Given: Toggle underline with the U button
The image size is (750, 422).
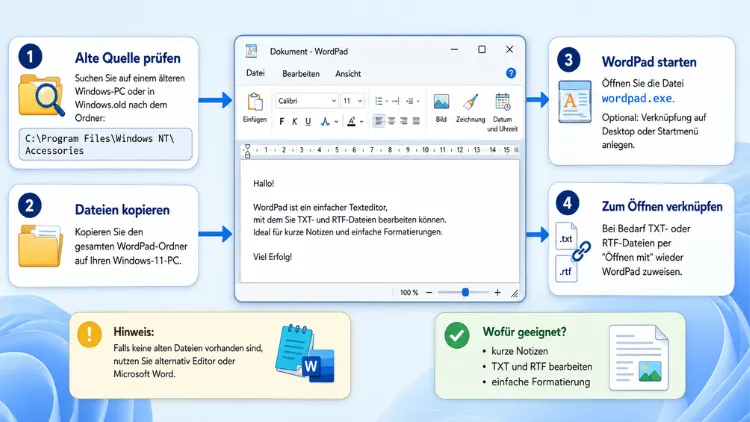Looking at the screenshot, I should (x=308, y=122).
